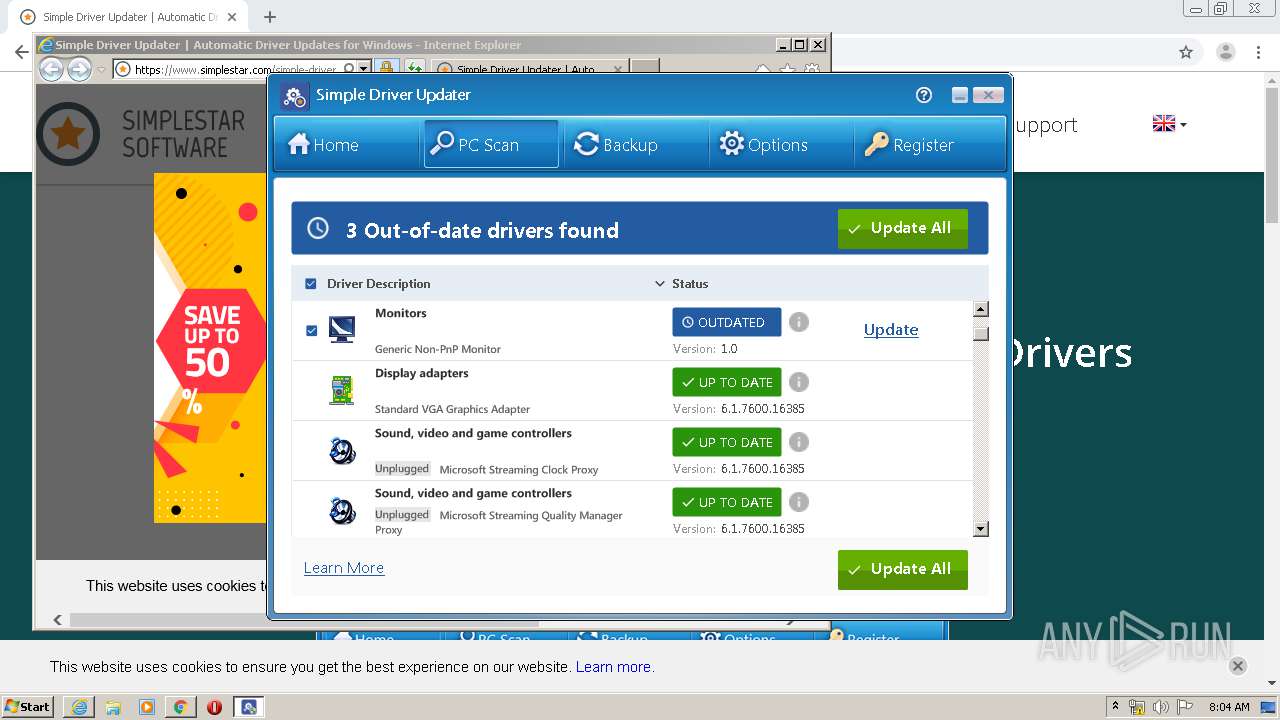
Task: Click the driver list scroll down arrow
Action: coord(981,529)
